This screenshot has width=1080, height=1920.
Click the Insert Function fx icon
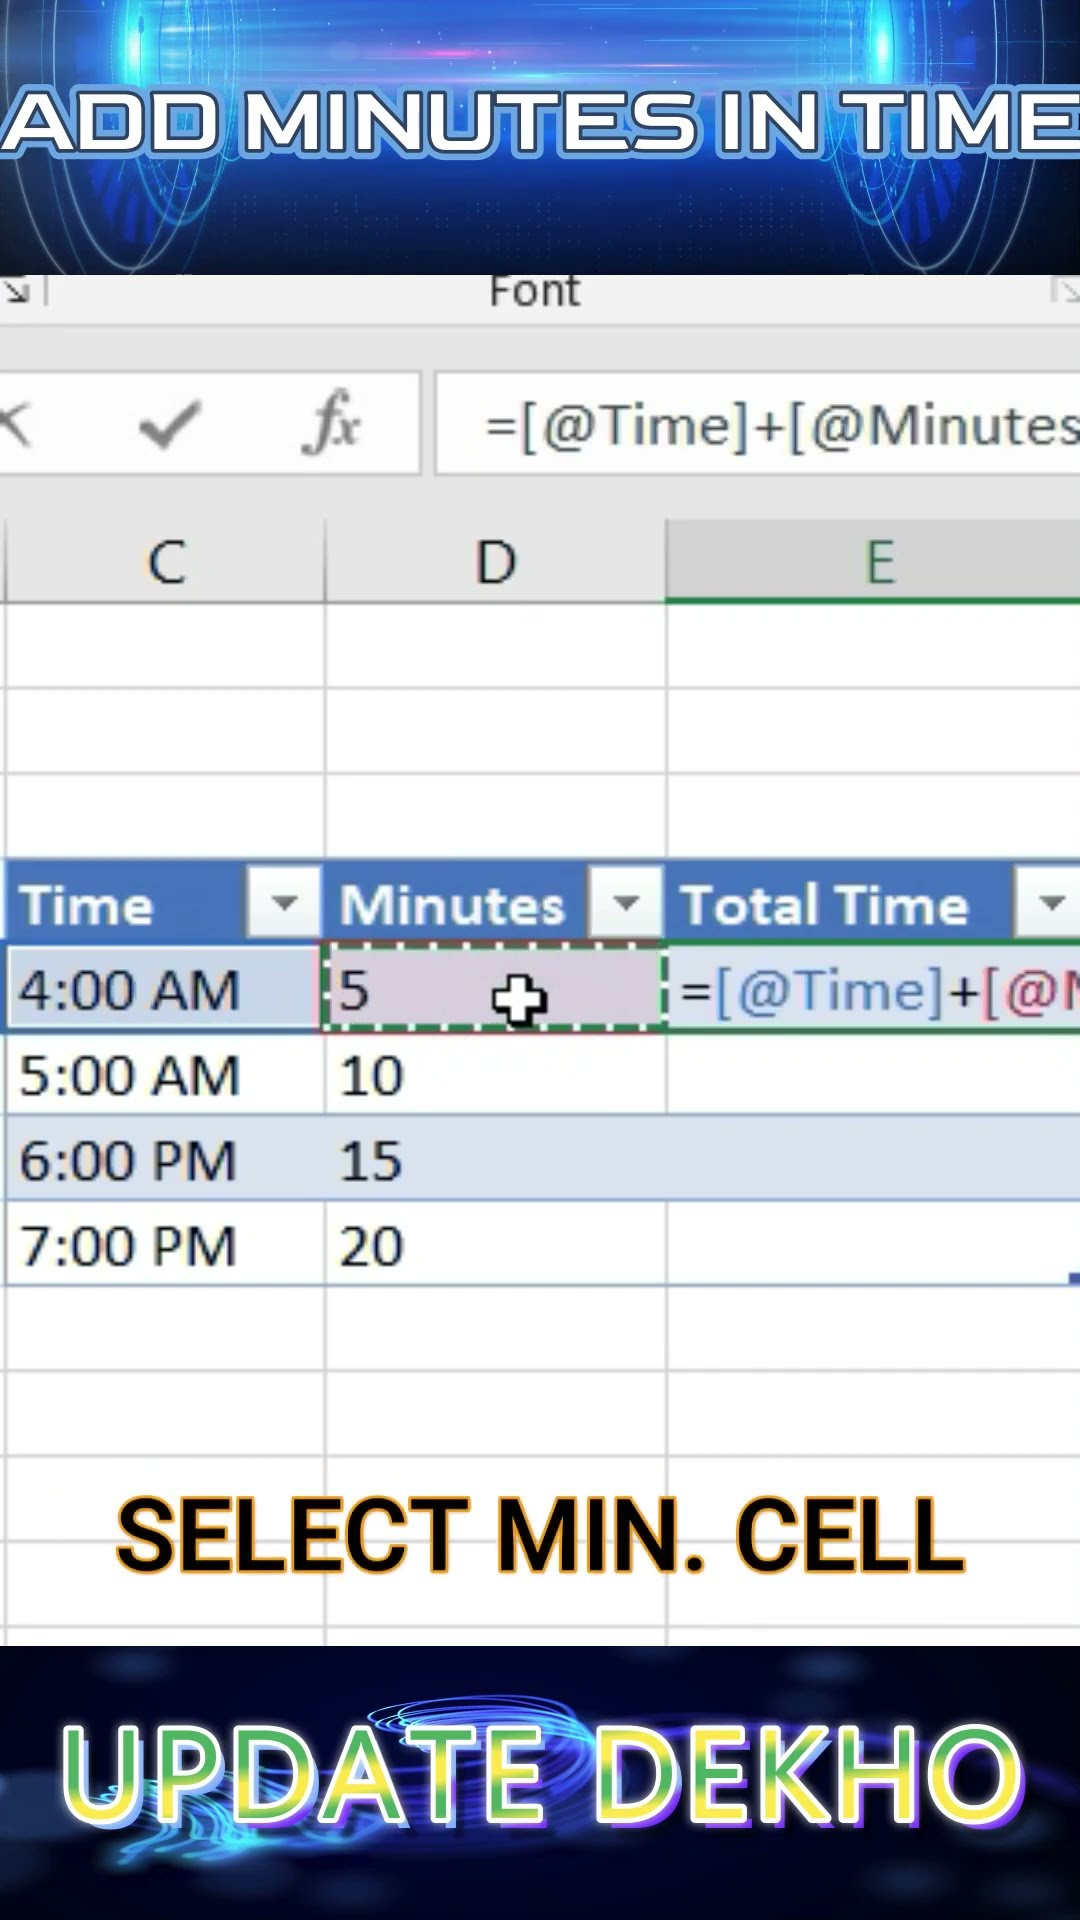pyautogui.click(x=331, y=424)
